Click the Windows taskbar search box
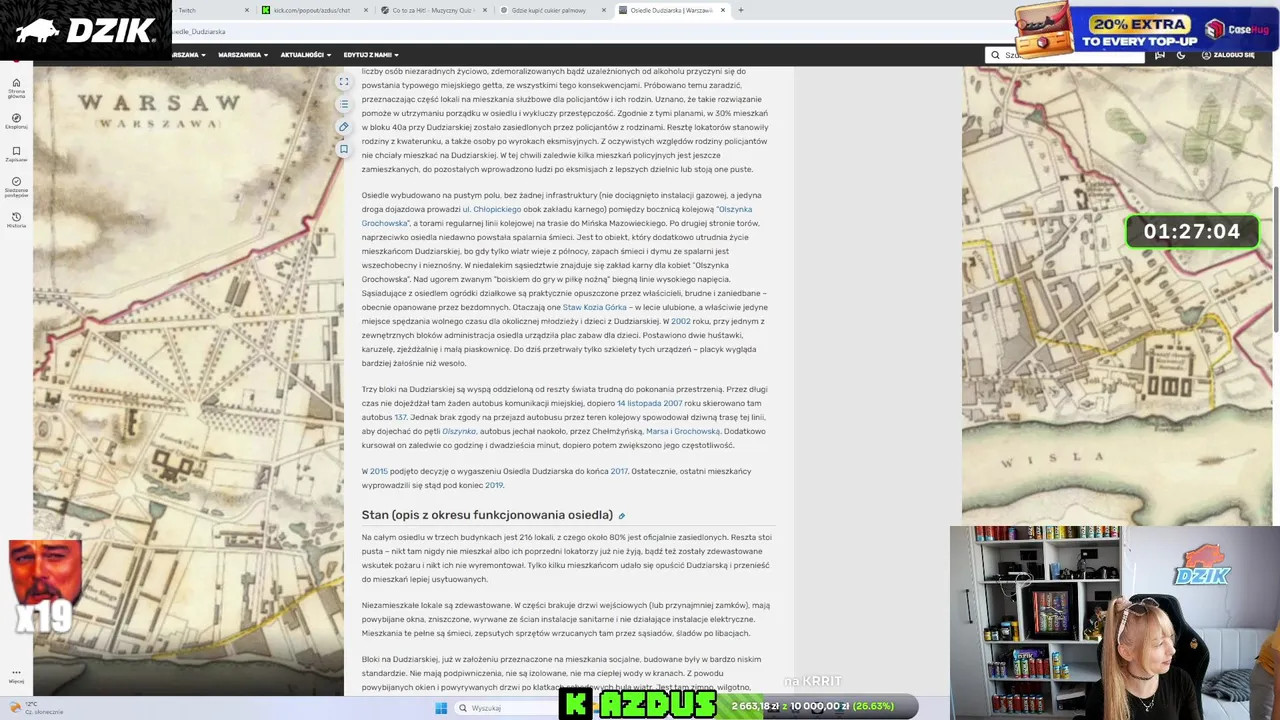Viewport: 1280px width, 720px height. [x=505, y=708]
